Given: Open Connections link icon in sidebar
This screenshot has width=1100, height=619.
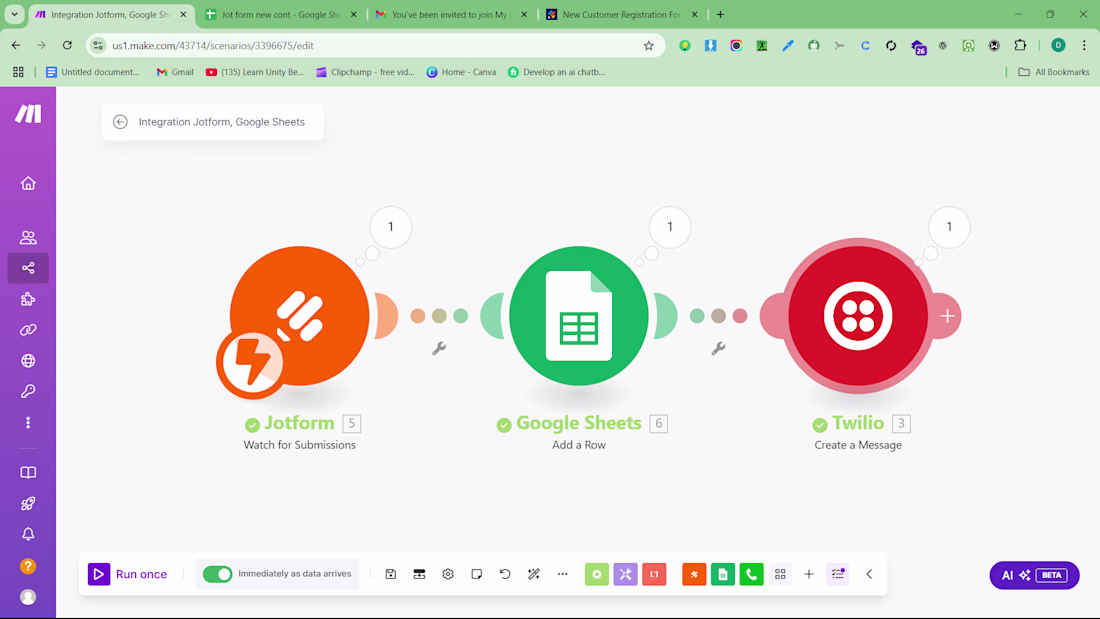Looking at the screenshot, I should (x=28, y=330).
